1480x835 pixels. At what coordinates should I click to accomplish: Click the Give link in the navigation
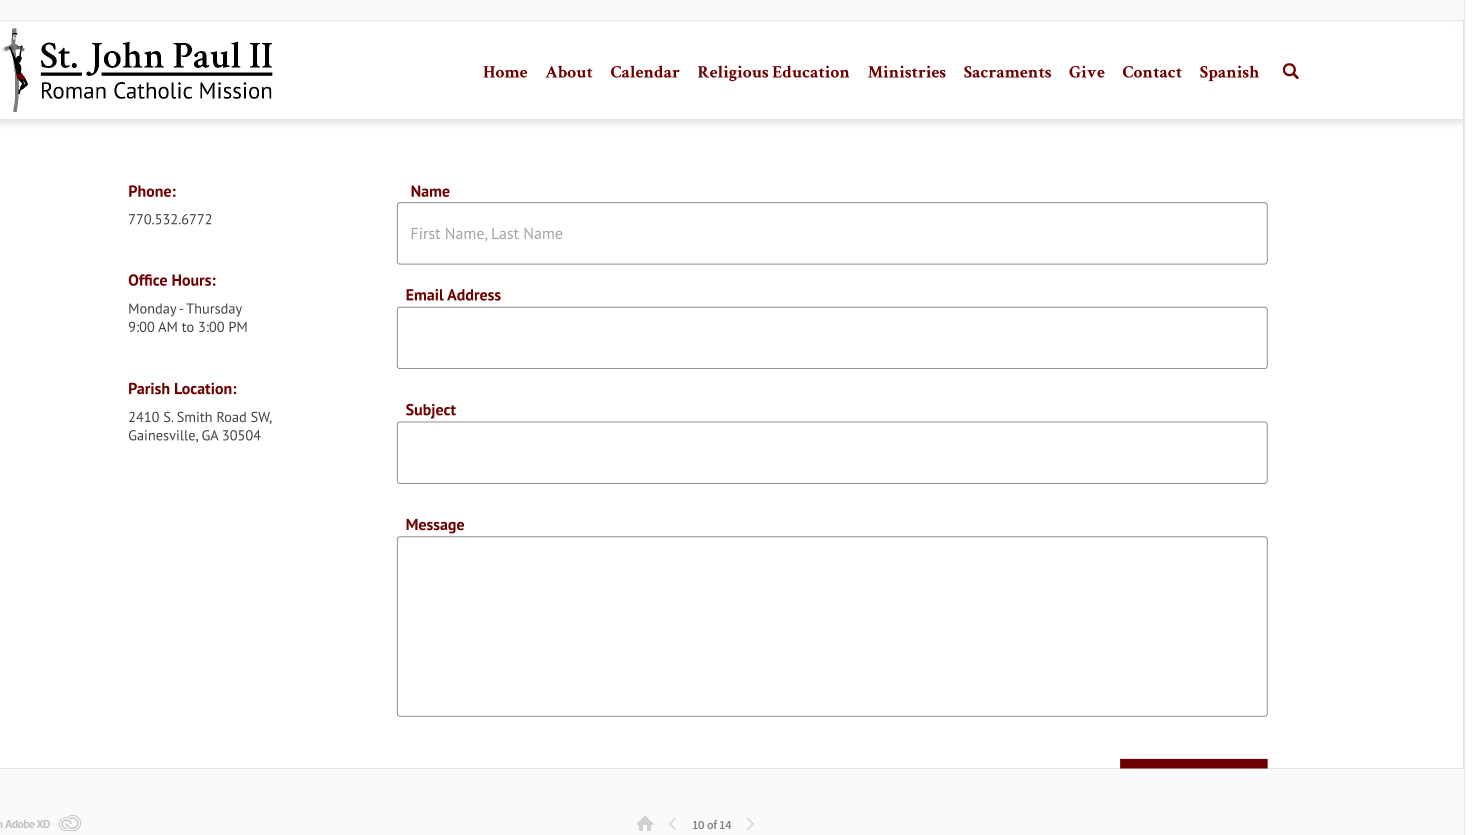[x=1086, y=72]
